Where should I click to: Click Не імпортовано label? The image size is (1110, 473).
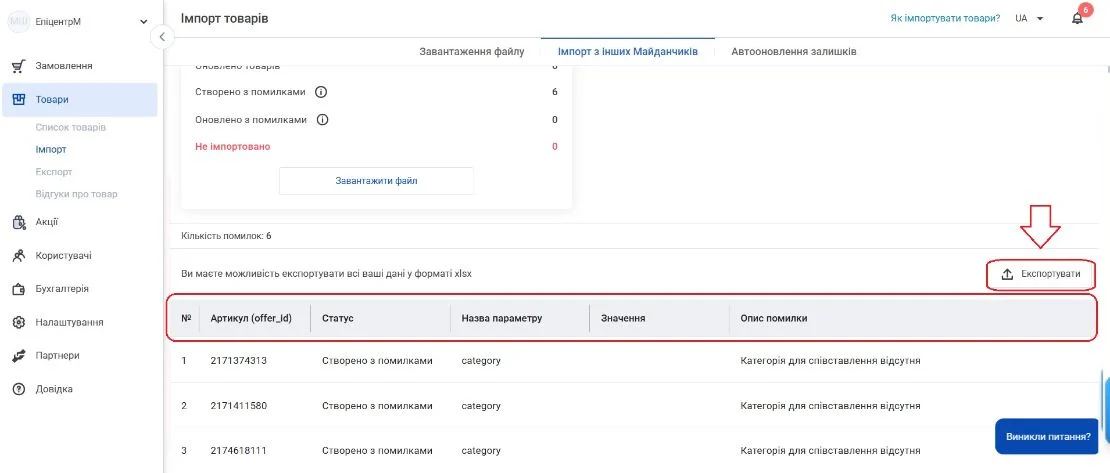coord(232,147)
